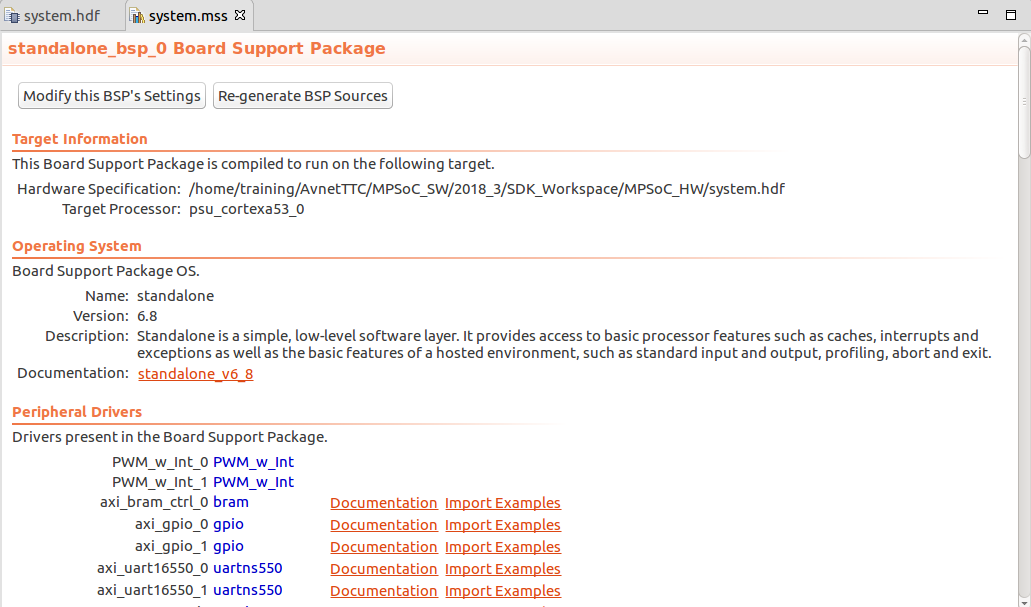Open Documentation for axi_uart16550_0

click(383, 569)
